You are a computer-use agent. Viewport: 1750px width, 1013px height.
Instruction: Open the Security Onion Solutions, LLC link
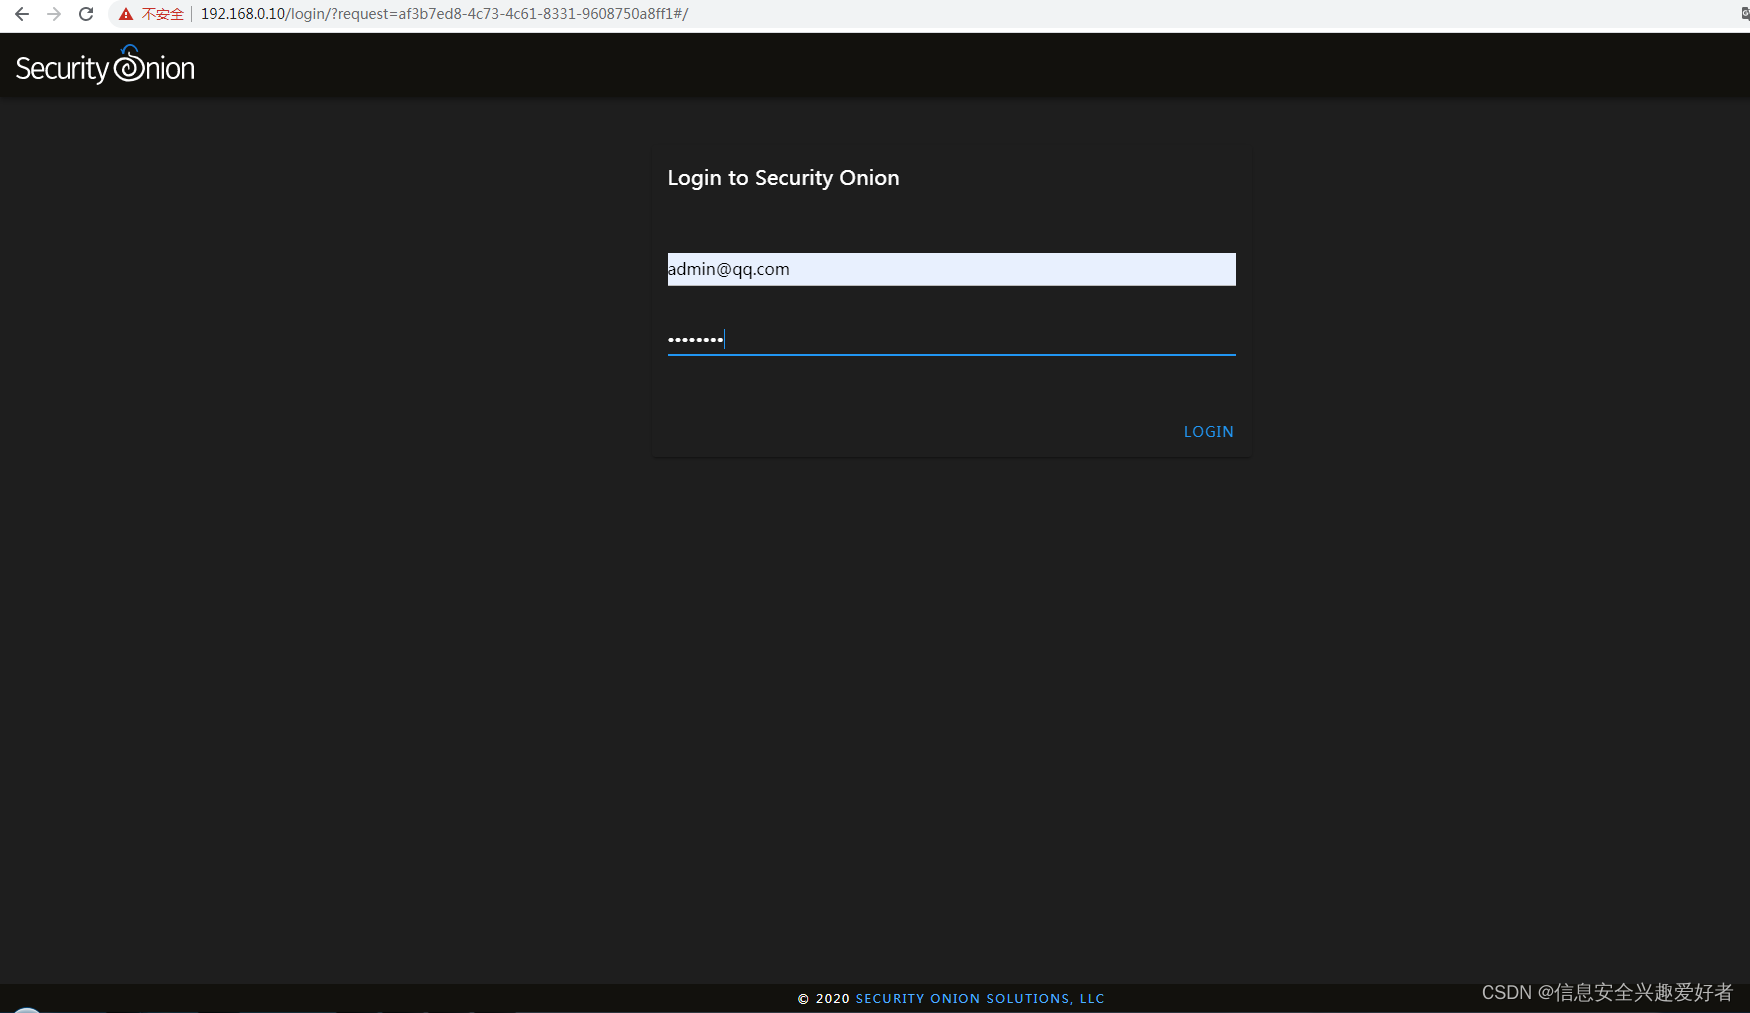point(980,998)
